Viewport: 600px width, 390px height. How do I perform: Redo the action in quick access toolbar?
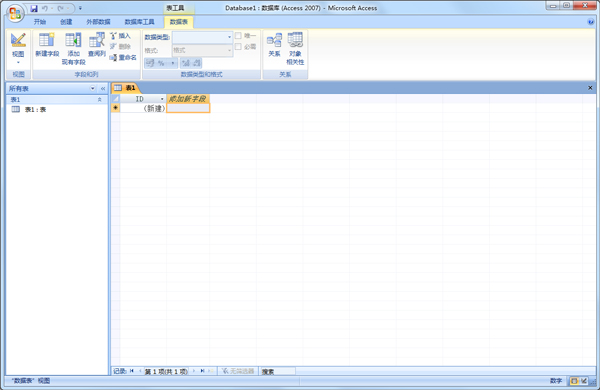(x=60, y=8)
